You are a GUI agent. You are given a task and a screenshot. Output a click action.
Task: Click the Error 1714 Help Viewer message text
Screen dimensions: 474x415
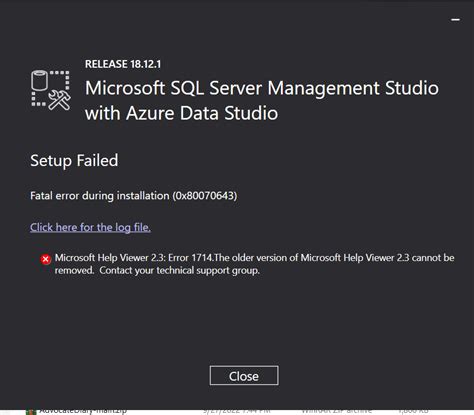tap(254, 258)
